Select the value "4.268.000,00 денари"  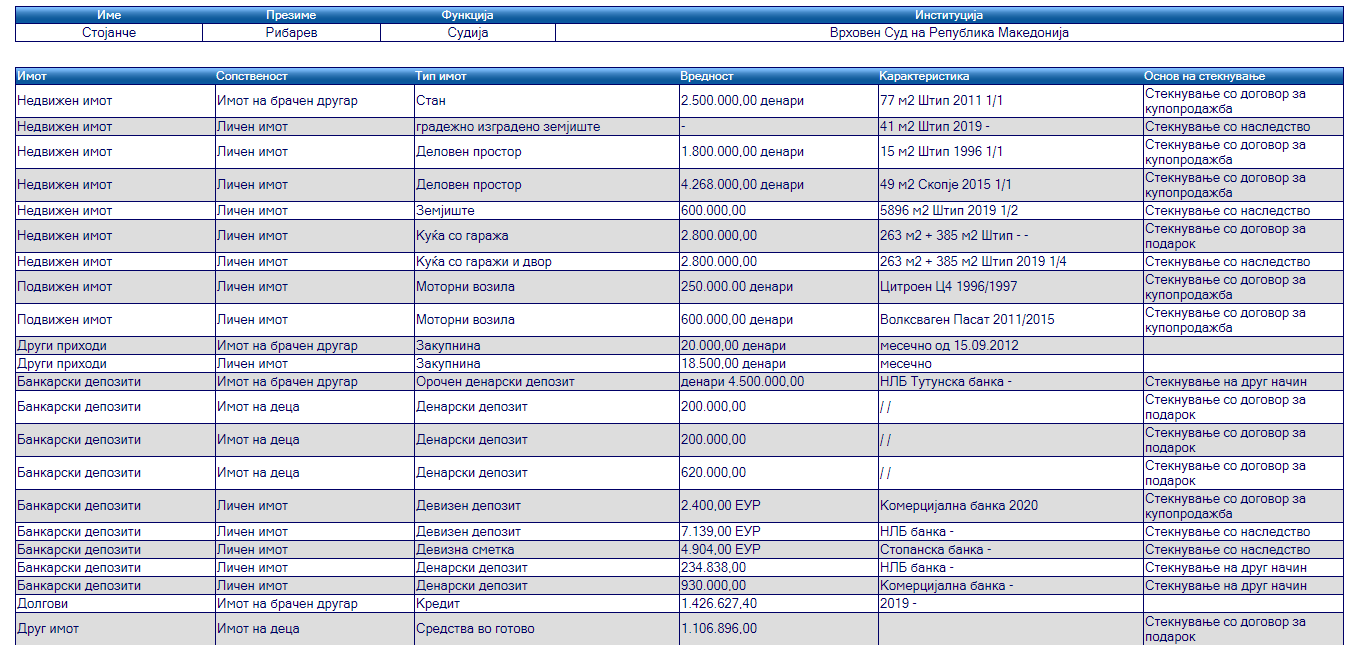pos(742,185)
